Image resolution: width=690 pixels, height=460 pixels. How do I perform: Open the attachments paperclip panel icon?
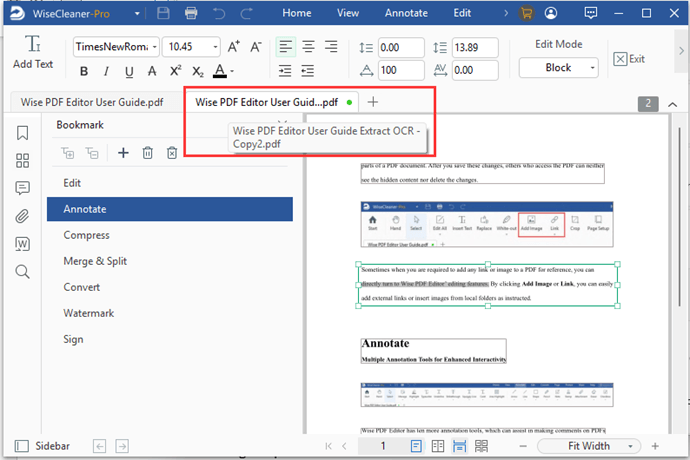[x=22, y=216]
